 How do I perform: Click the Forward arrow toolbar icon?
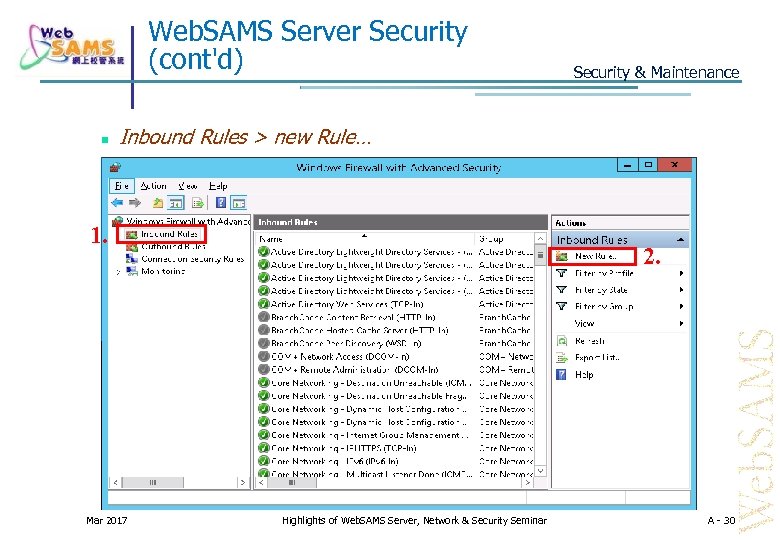[135, 202]
